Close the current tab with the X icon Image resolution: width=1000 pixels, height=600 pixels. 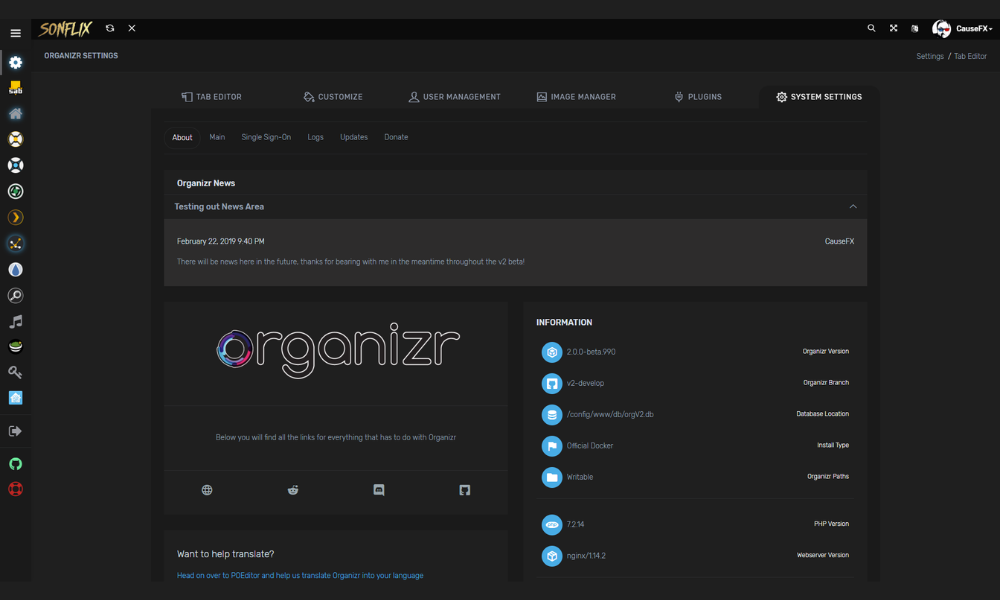pyautogui.click(x=131, y=28)
